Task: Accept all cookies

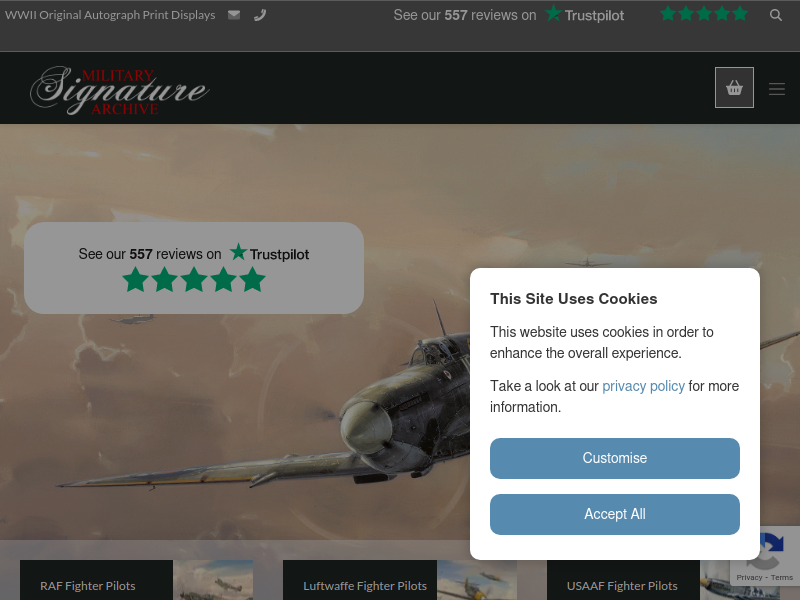Action: (x=615, y=514)
